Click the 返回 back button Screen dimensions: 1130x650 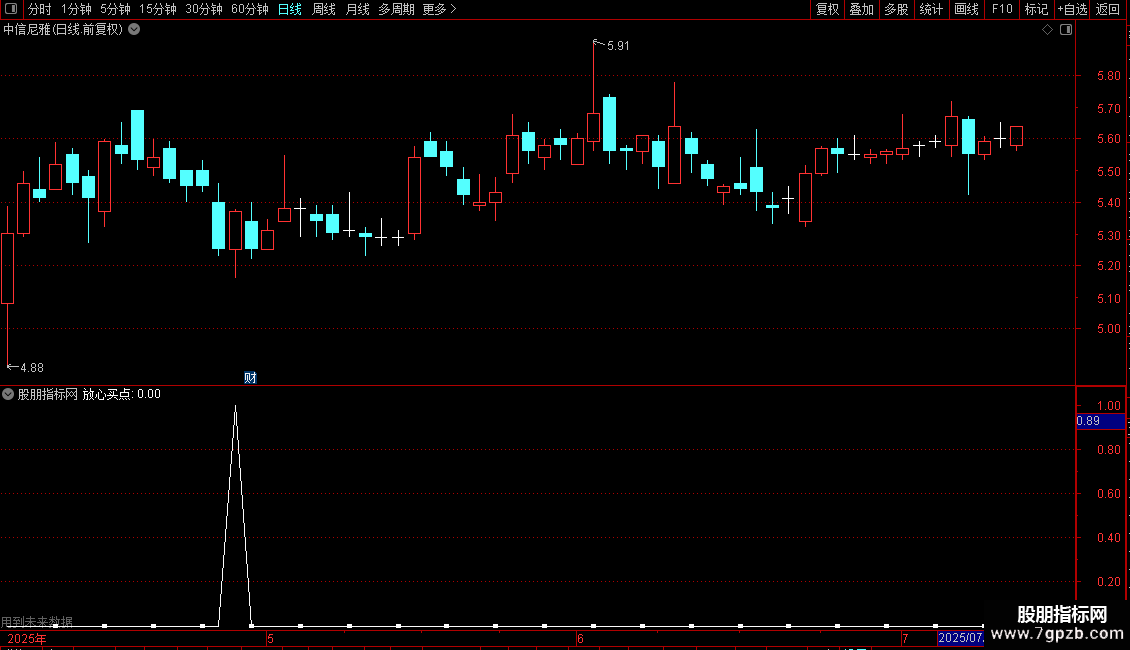coord(1108,9)
